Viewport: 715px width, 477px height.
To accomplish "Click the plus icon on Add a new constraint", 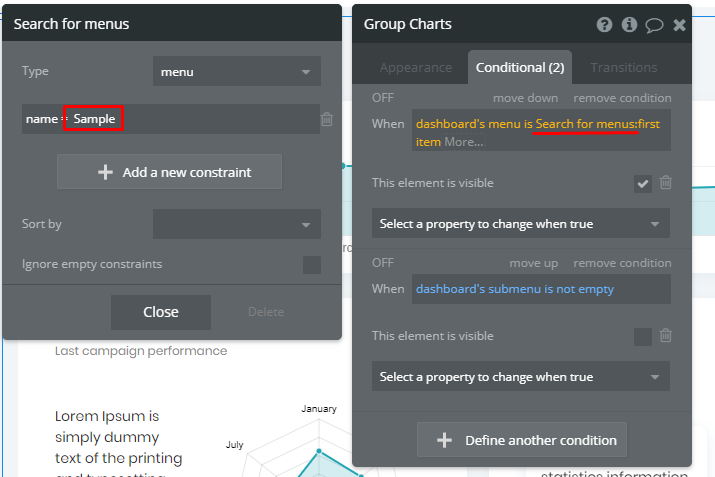I will pos(105,172).
